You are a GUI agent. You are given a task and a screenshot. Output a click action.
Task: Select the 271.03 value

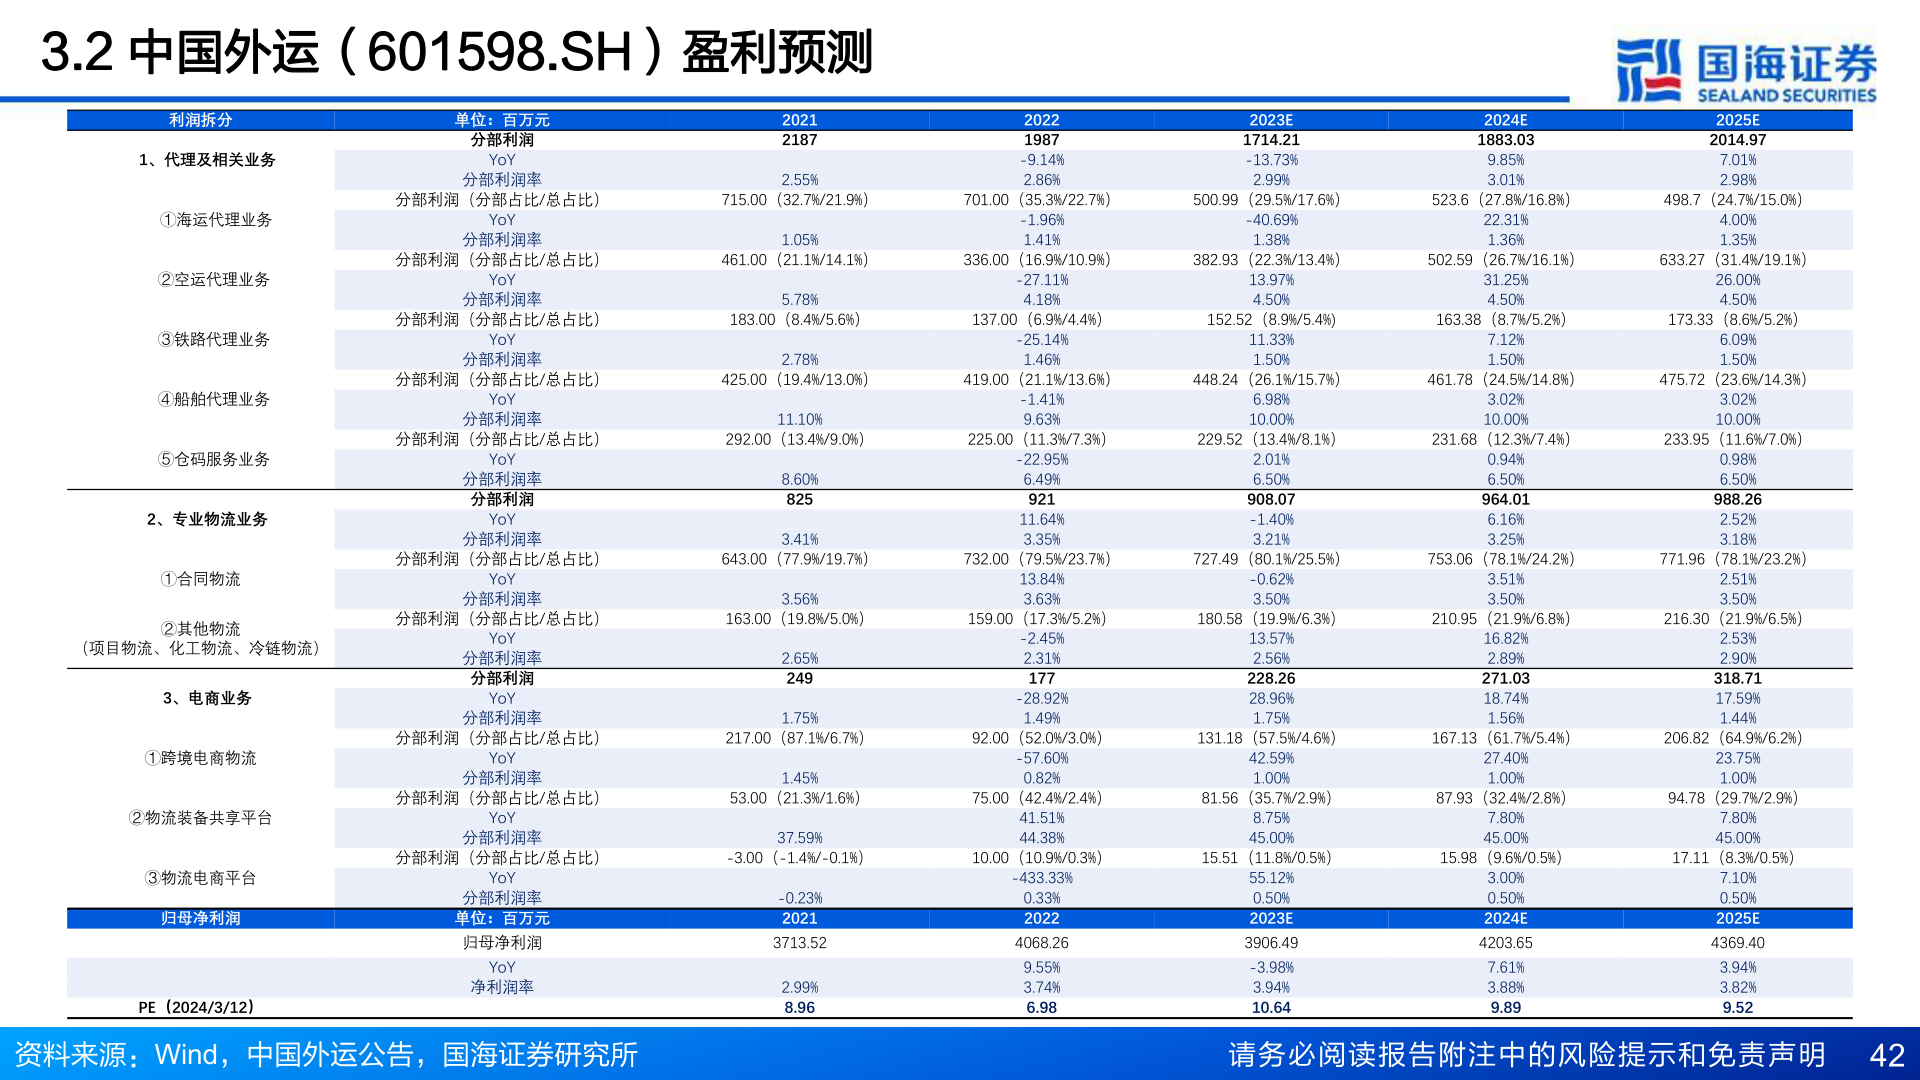pyautogui.click(x=1506, y=678)
